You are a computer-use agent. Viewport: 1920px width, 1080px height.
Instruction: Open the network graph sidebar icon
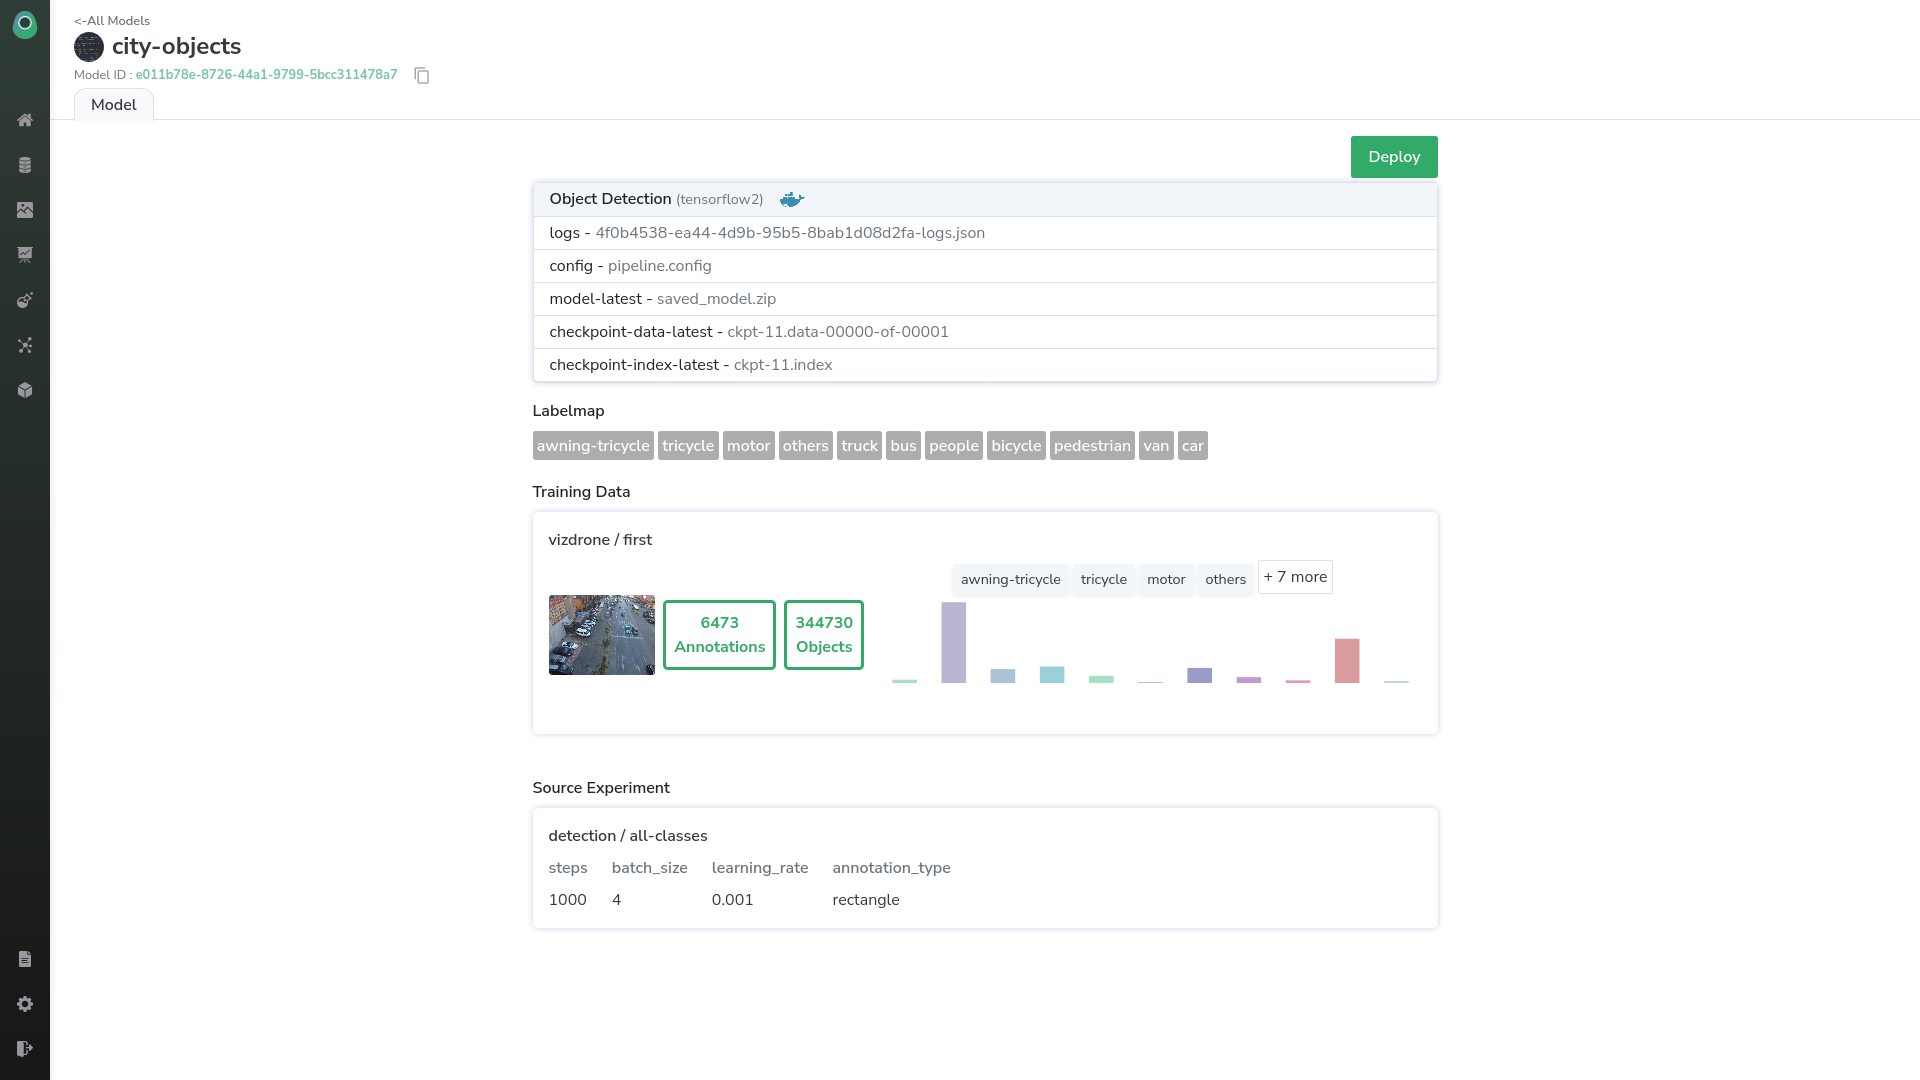25,345
